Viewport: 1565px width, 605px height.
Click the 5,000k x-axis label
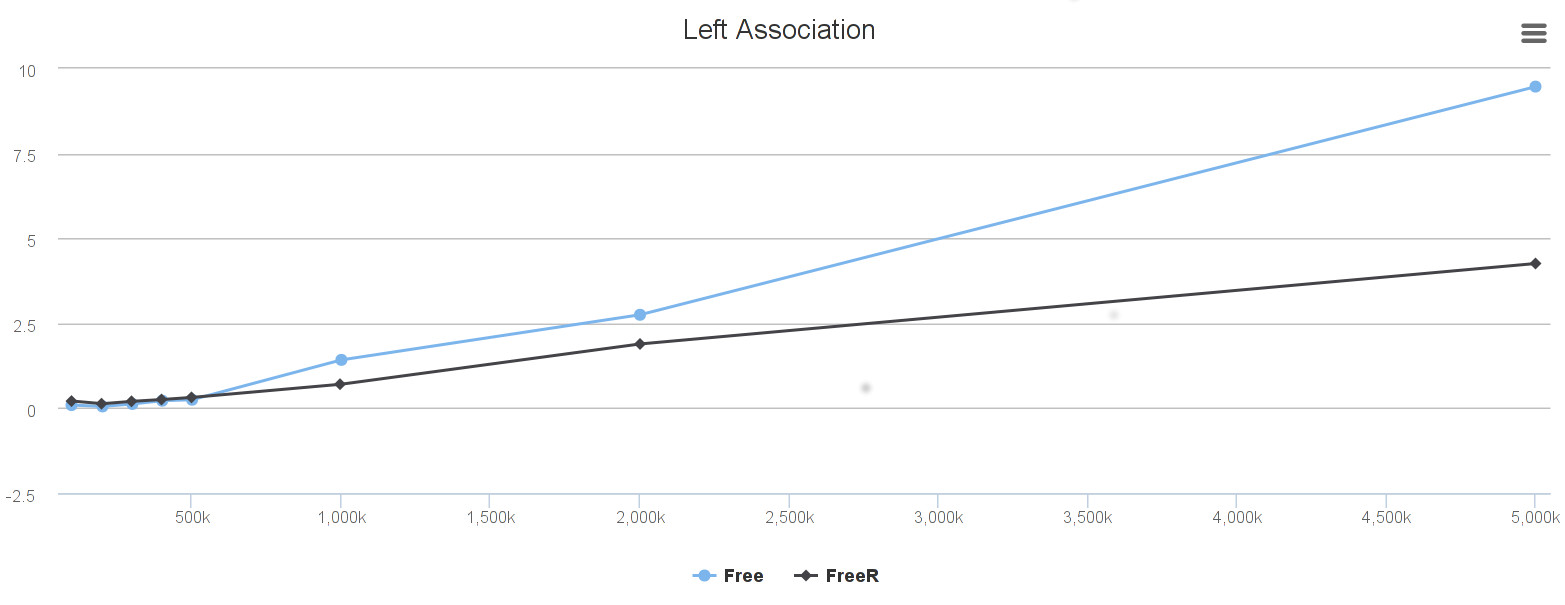click(1535, 517)
